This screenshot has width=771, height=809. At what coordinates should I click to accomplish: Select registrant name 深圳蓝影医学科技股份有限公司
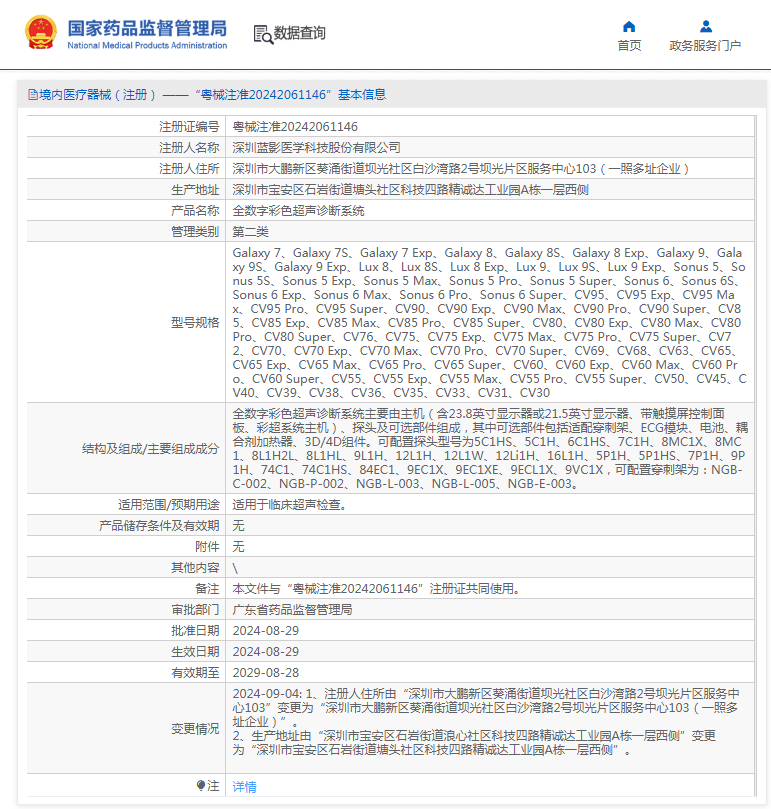[316, 148]
